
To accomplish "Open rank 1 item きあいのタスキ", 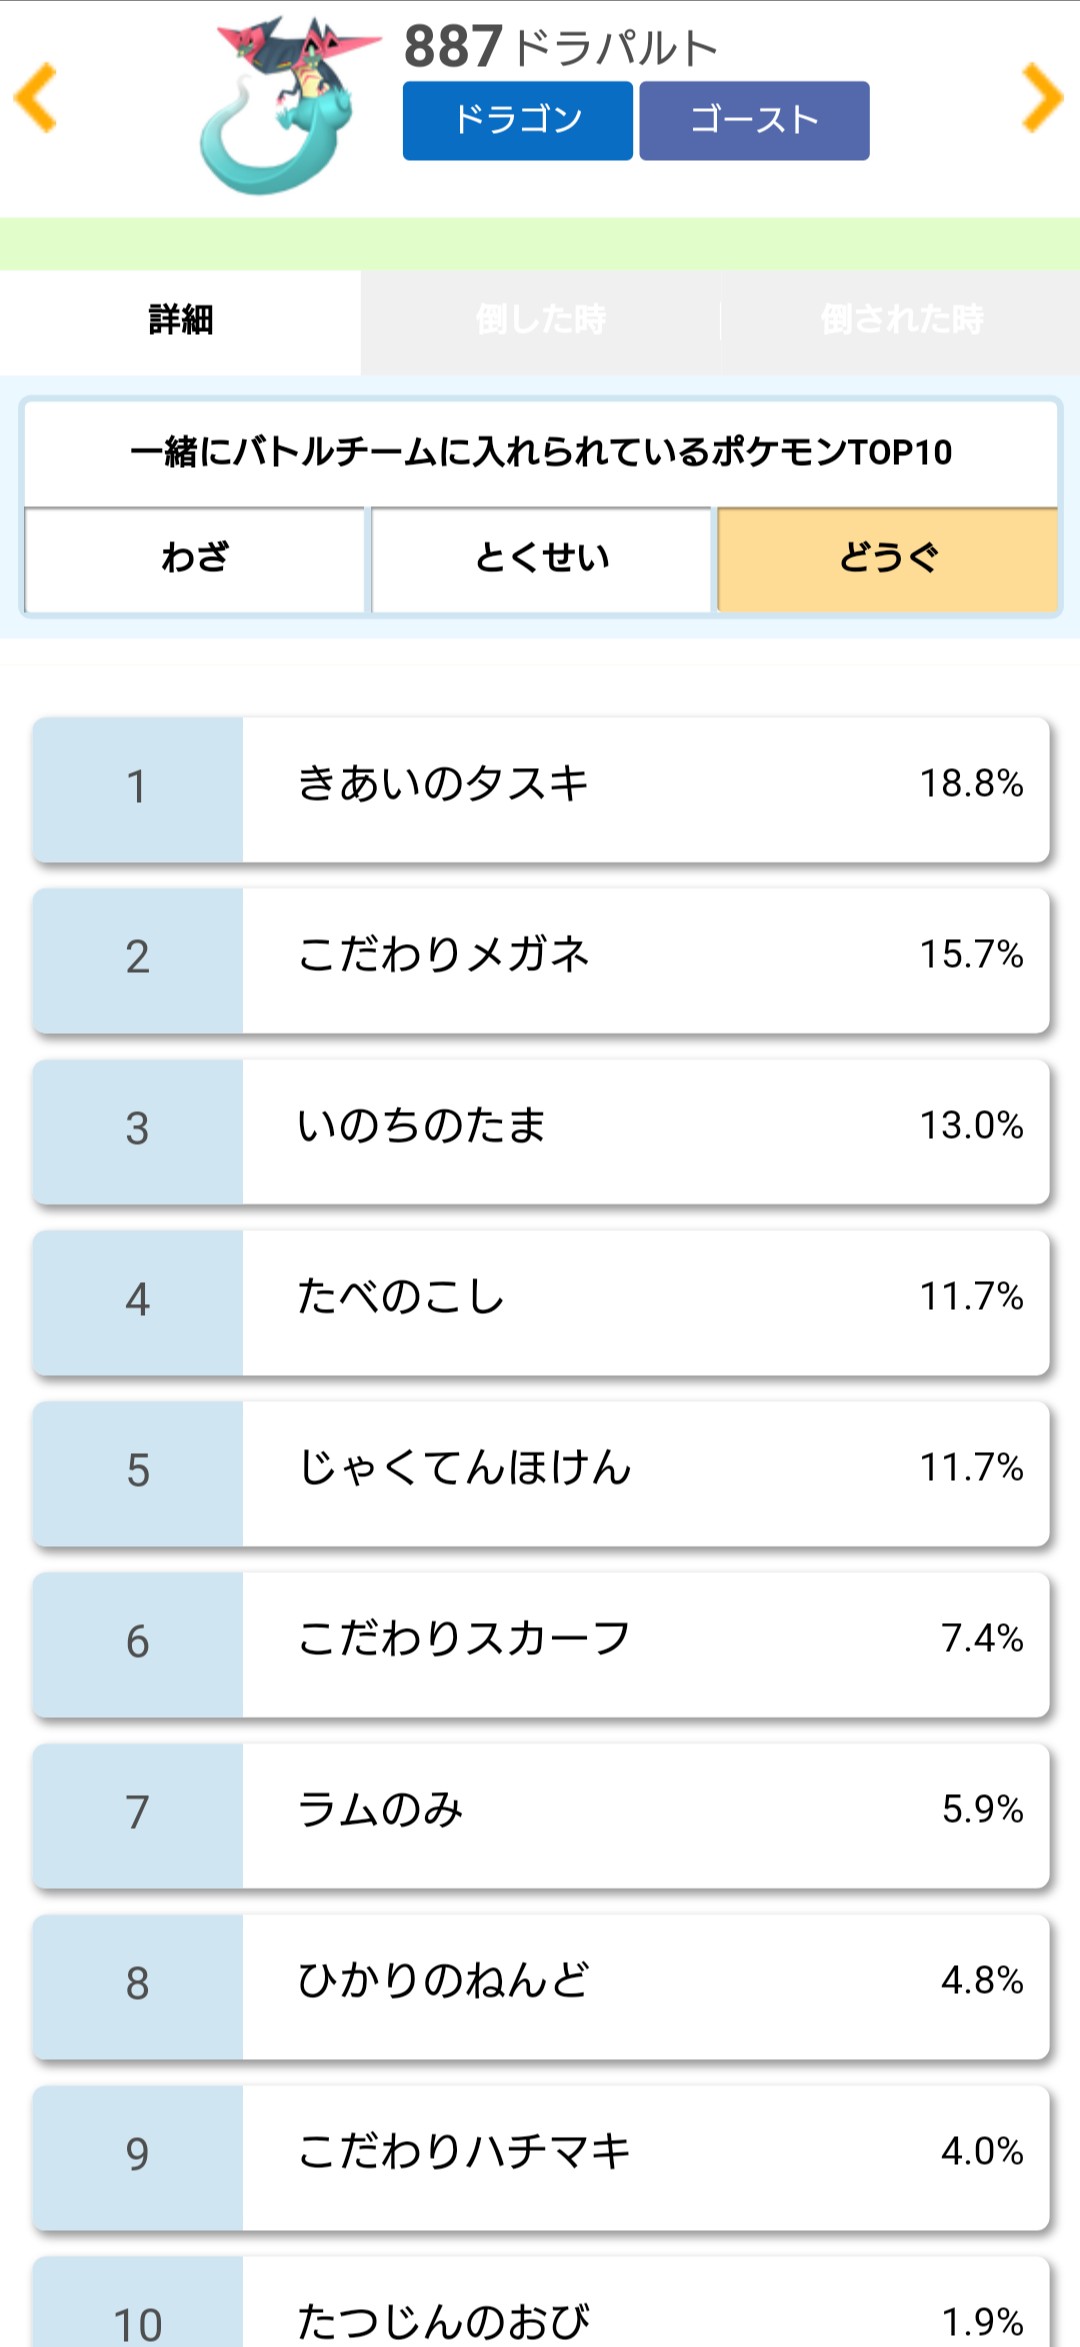I will [x=541, y=788].
